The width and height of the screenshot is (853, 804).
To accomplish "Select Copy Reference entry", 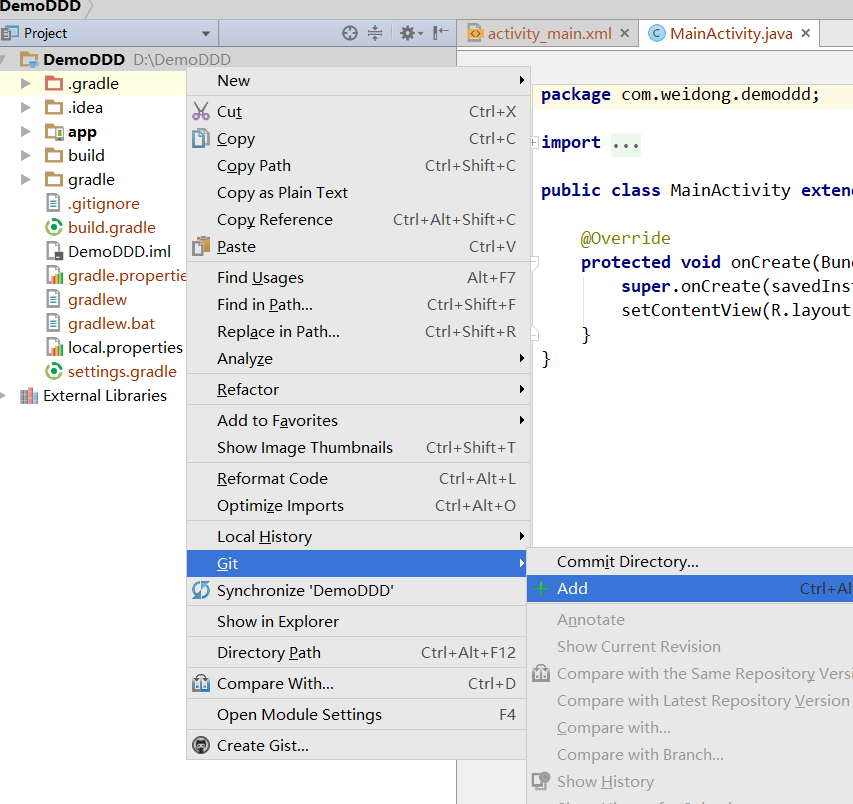I will point(356,219).
